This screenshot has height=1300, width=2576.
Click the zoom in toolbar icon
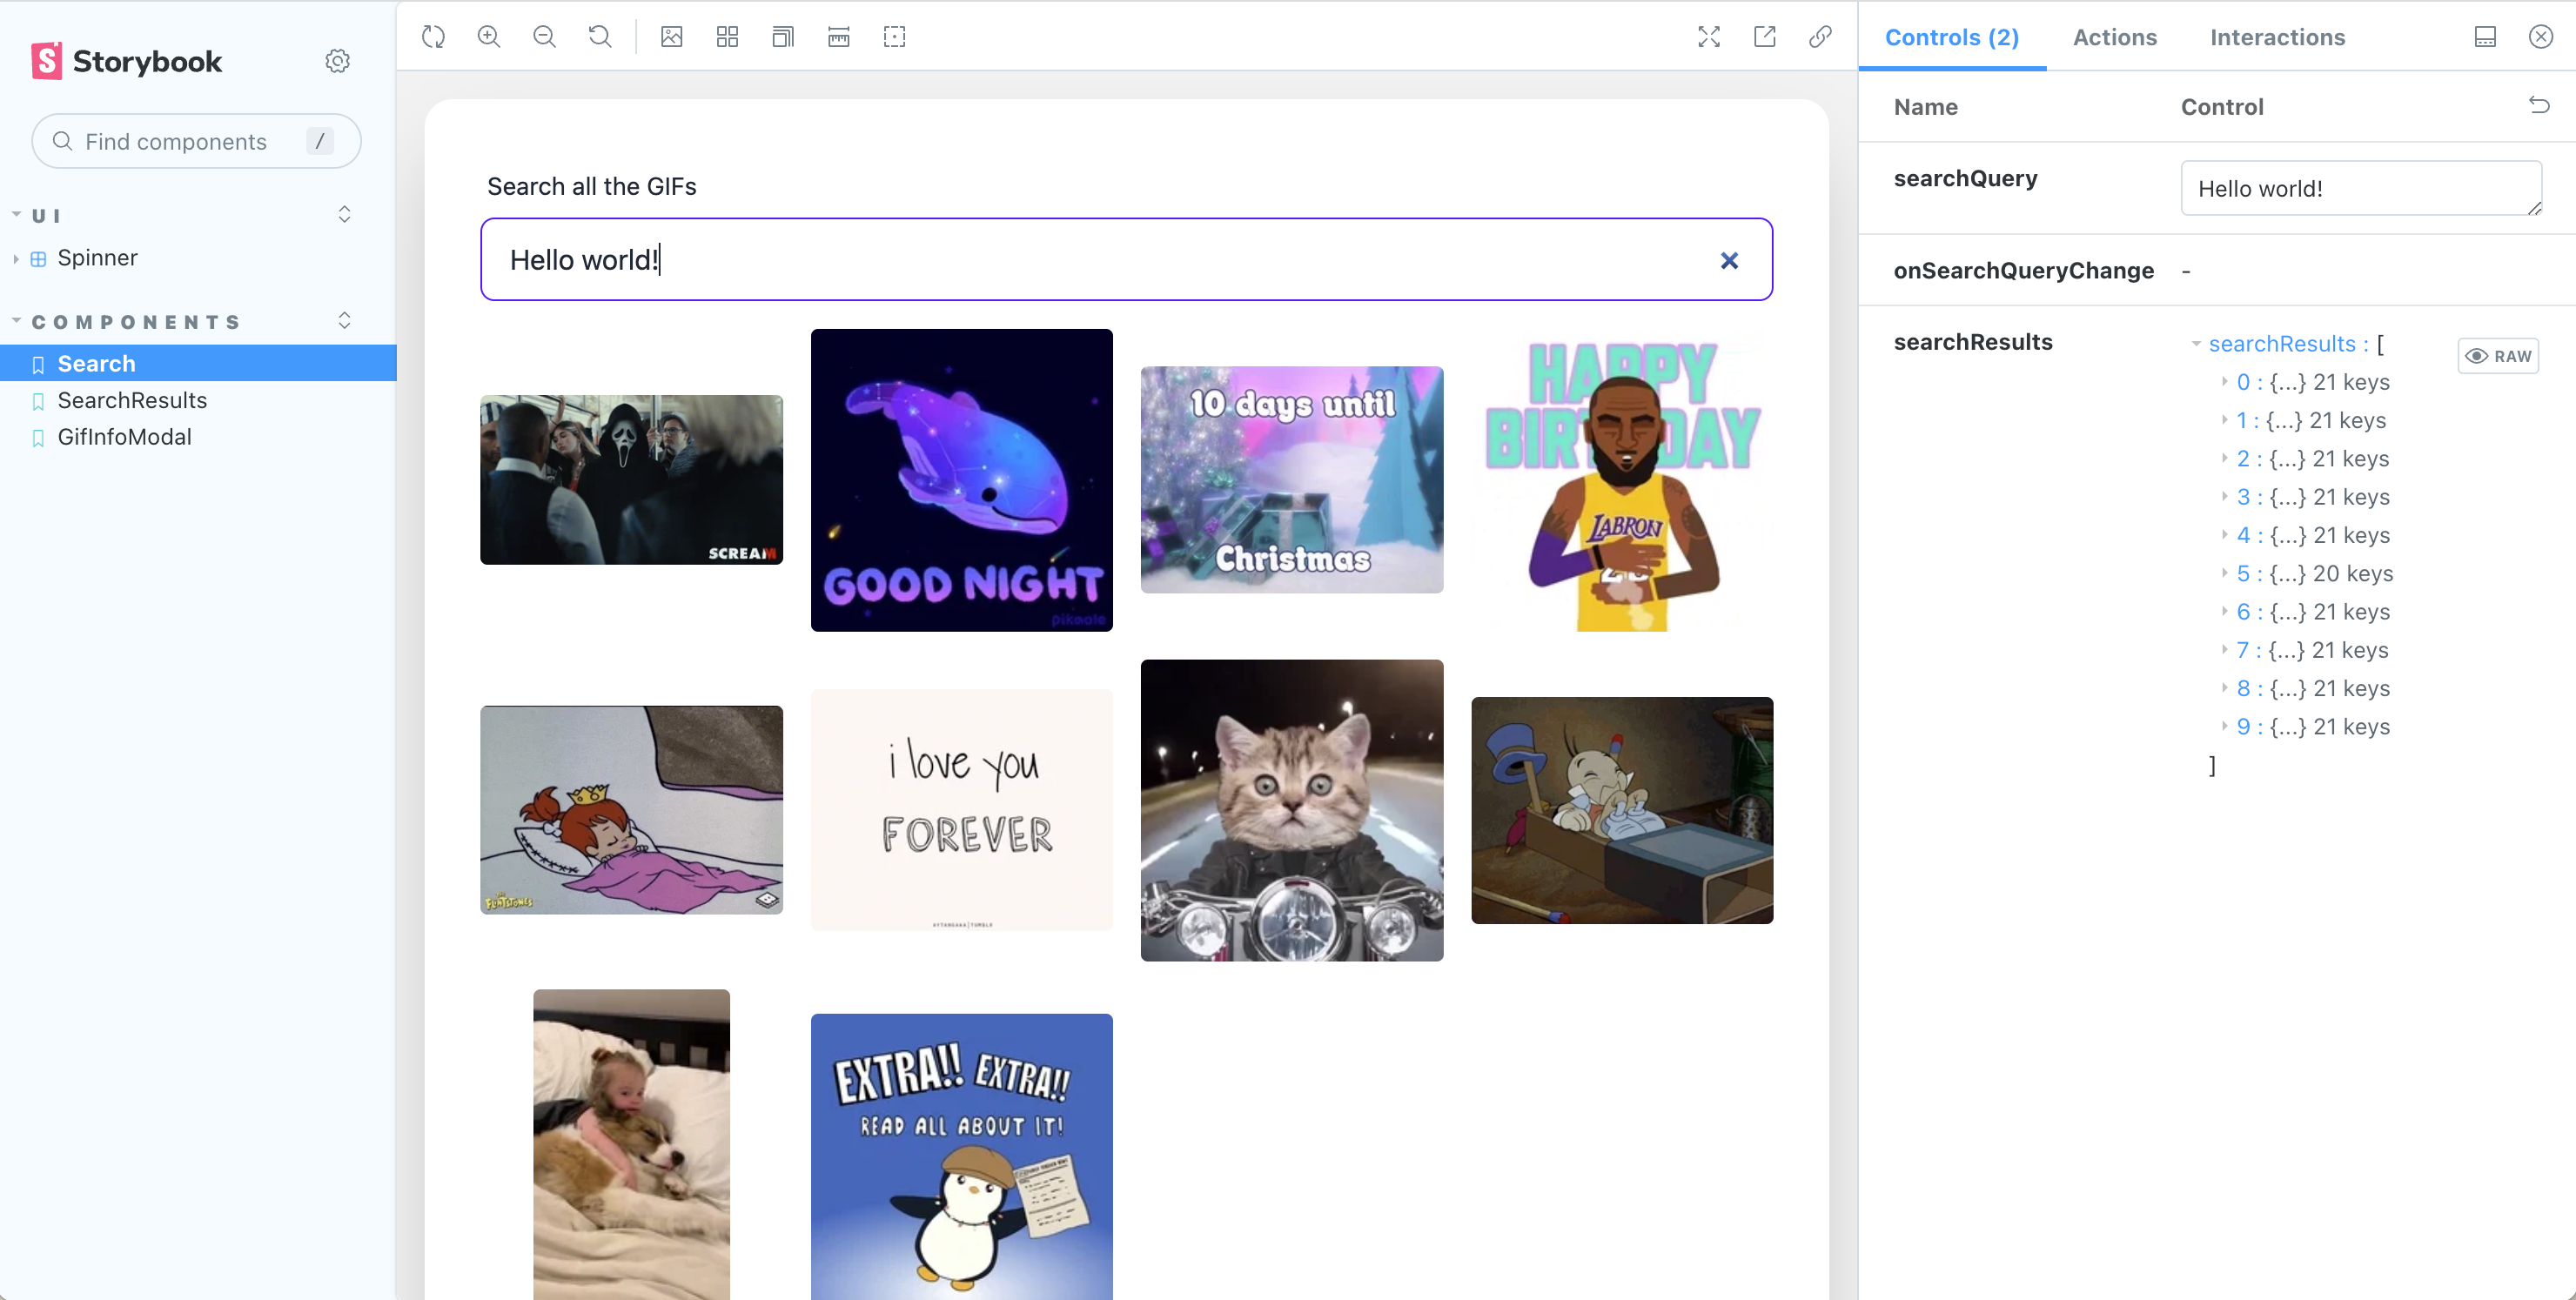pos(489,37)
